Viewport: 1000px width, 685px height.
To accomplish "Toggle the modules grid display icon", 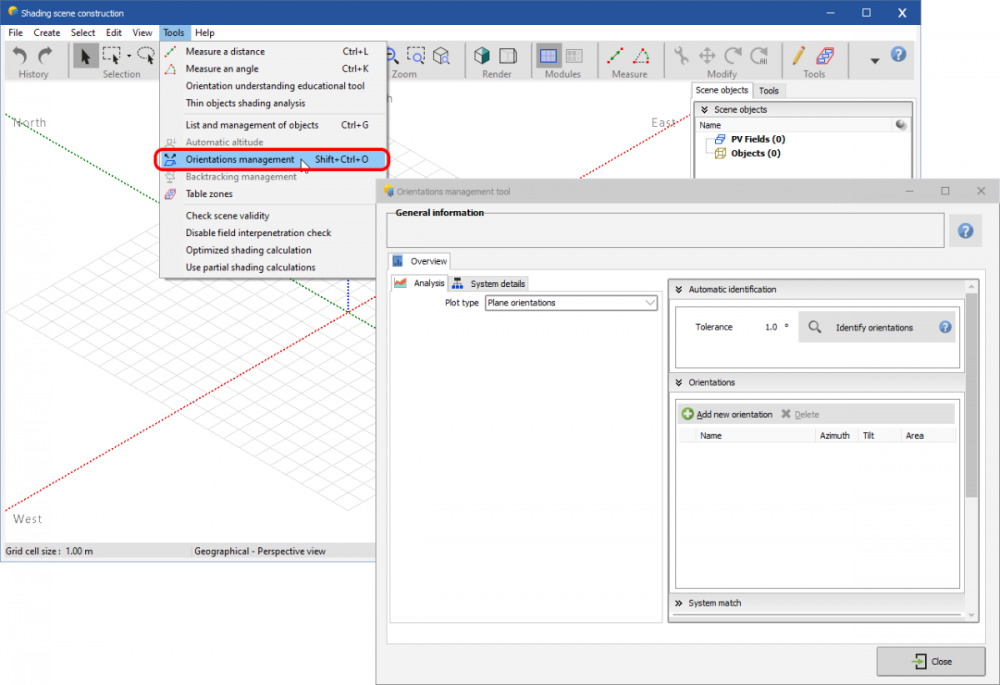I will (548, 56).
